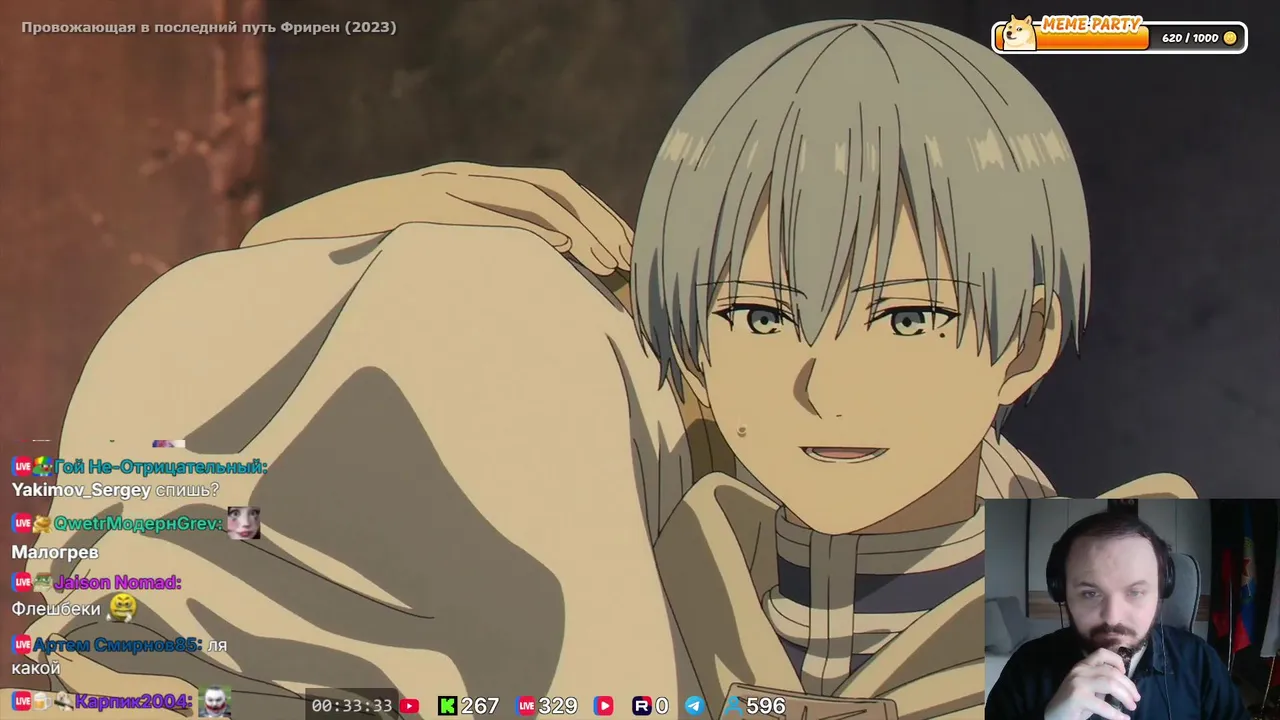This screenshot has height=720, width=1280.
Task: Click username Гой Не-Отрицательный in chat
Action: click(161, 467)
